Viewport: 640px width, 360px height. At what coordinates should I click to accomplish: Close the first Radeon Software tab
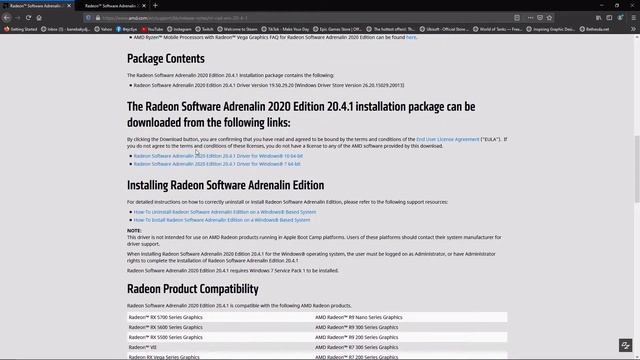69,6
